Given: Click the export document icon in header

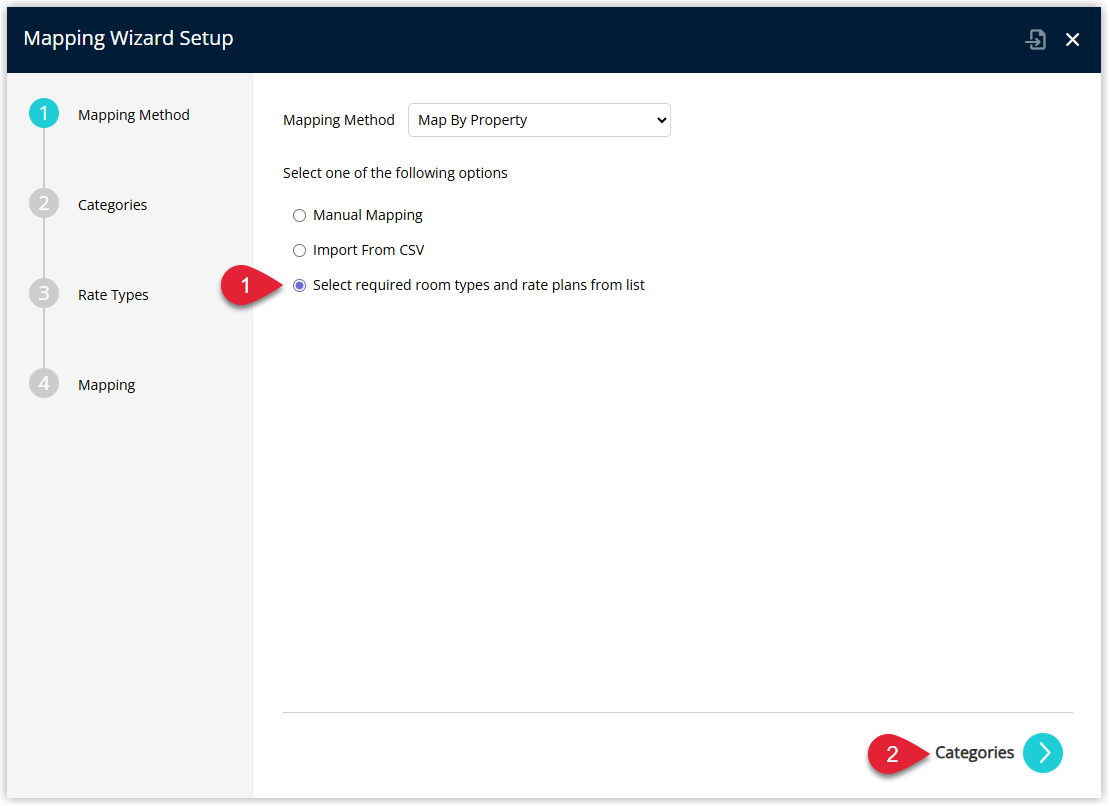Looking at the screenshot, I should 1035,40.
